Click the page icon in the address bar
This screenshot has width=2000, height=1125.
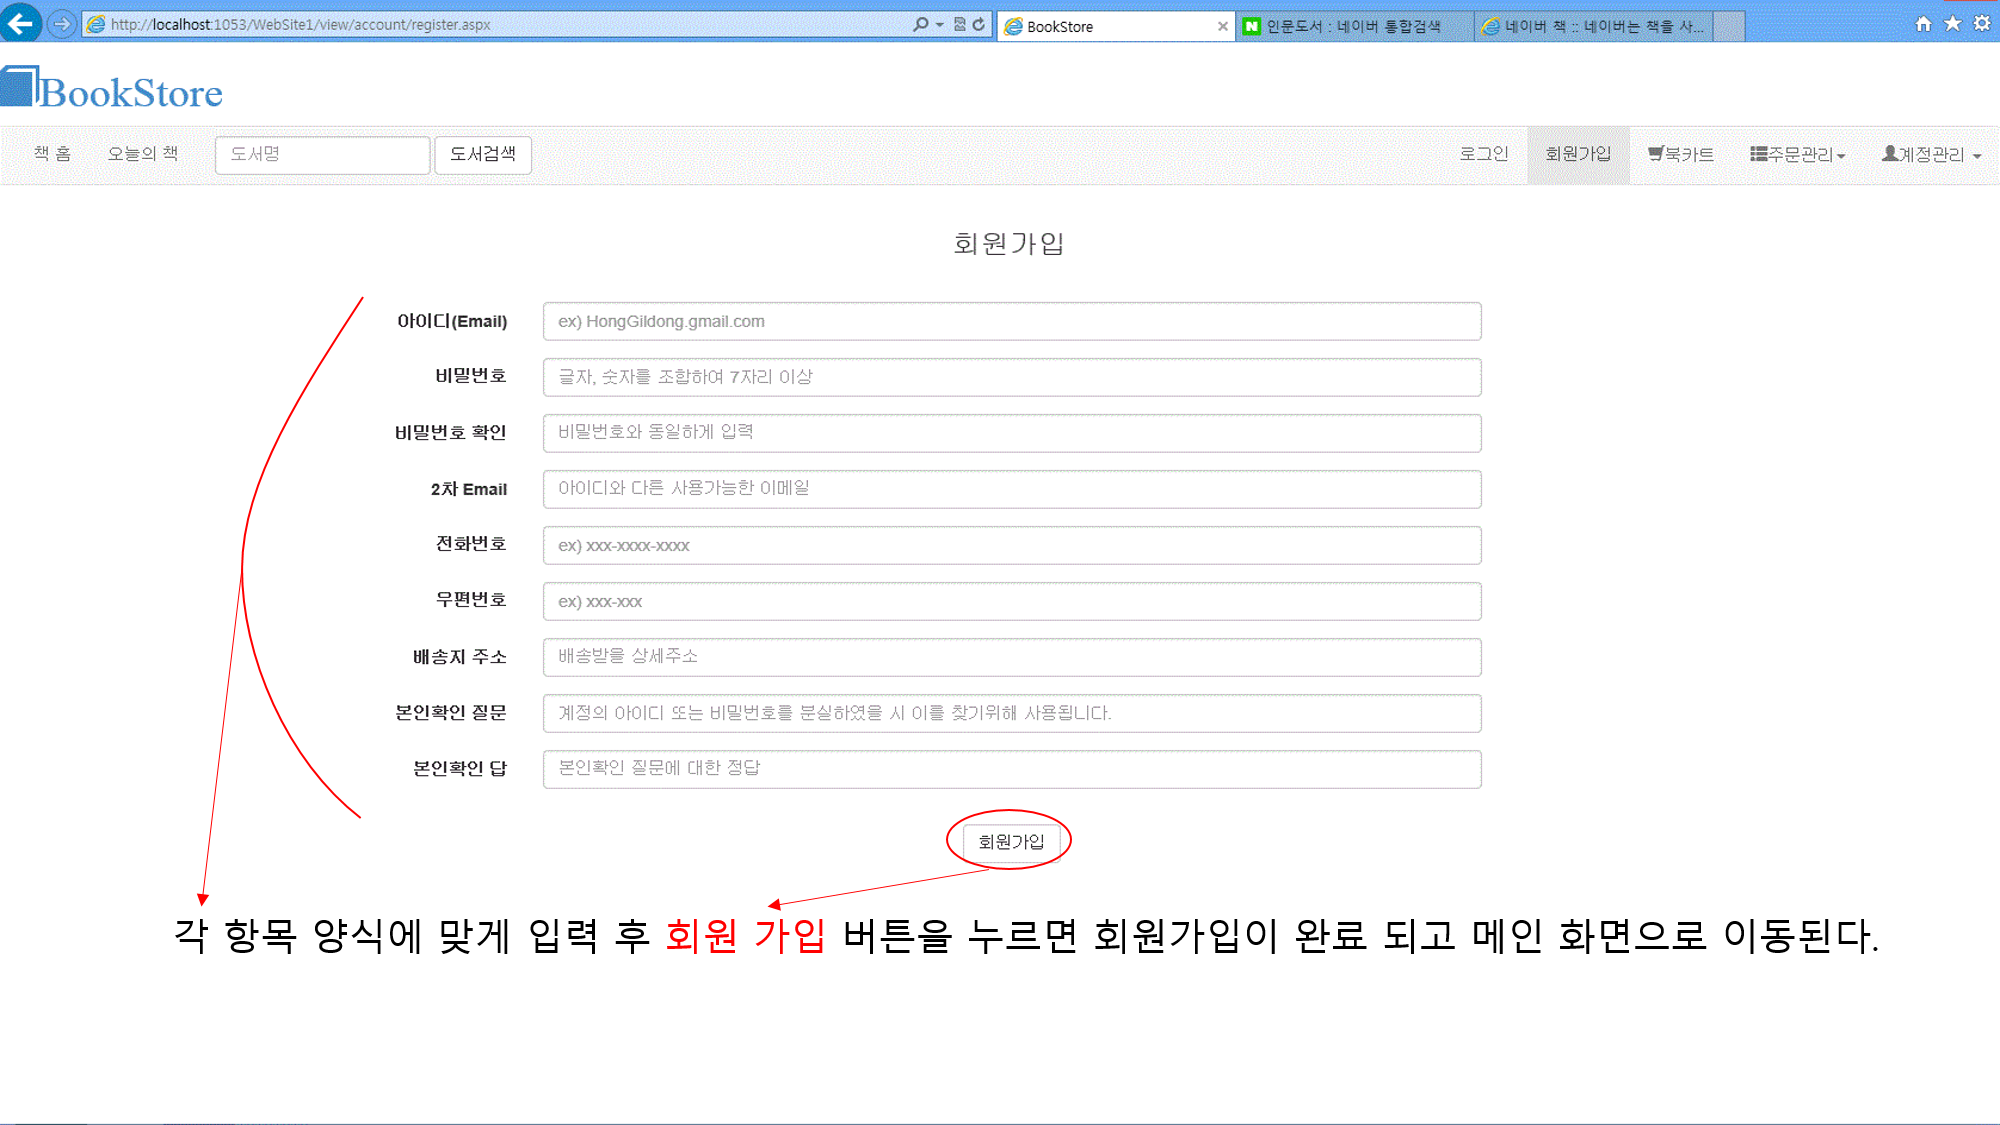point(96,25)
